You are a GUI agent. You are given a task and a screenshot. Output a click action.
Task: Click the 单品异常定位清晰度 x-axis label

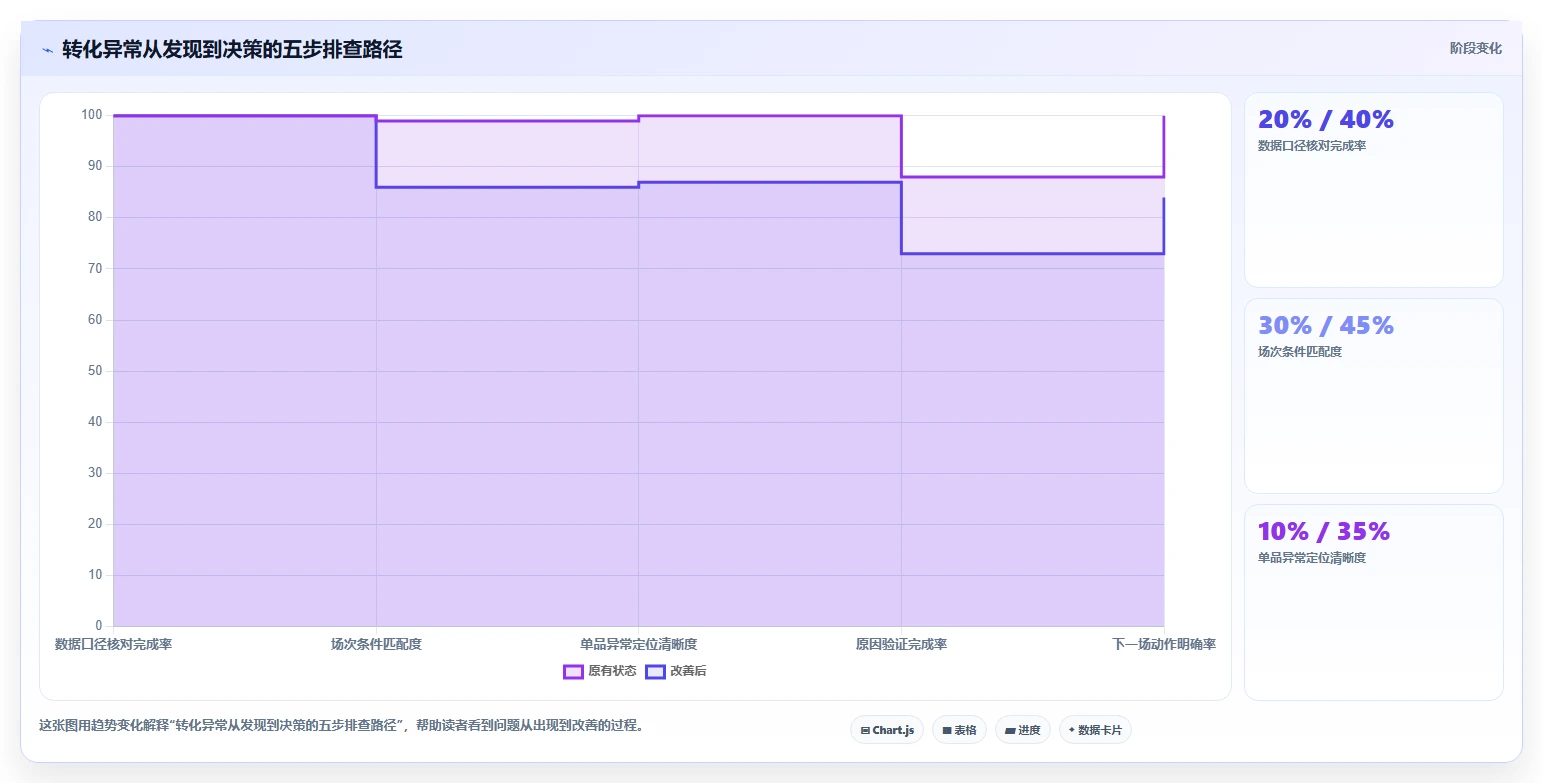point(638,644)
